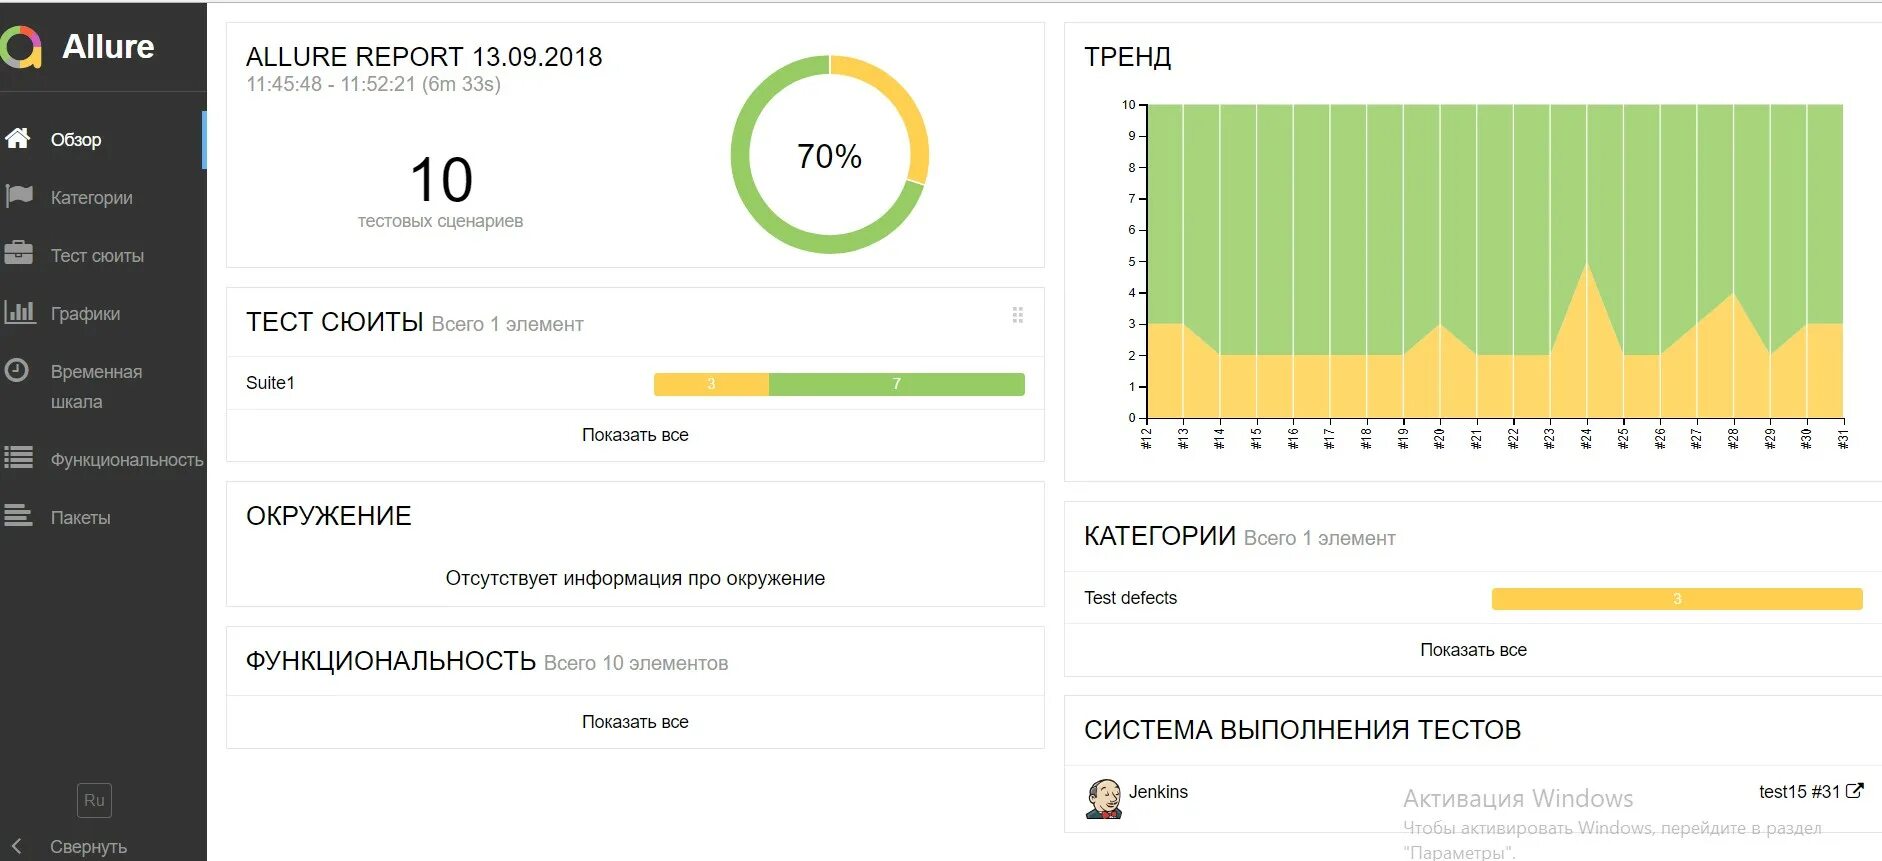Screen dimensions: 1882x861
Task: Click the ОКРУЖЕНИЕ heading
Action: pos(329,516)
